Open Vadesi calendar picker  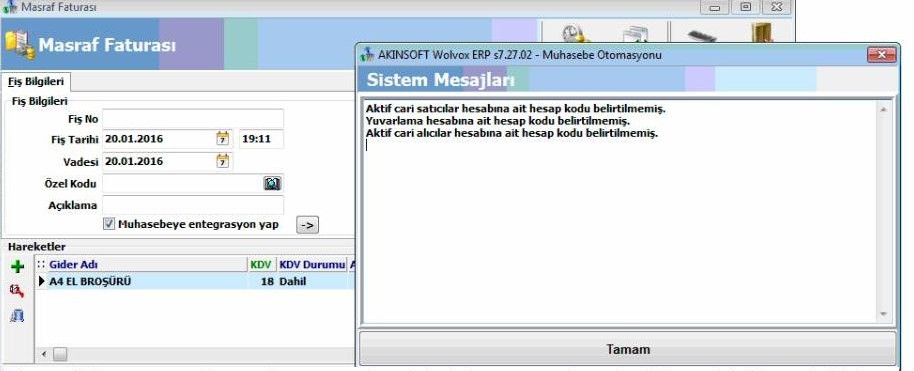[223, 161]
